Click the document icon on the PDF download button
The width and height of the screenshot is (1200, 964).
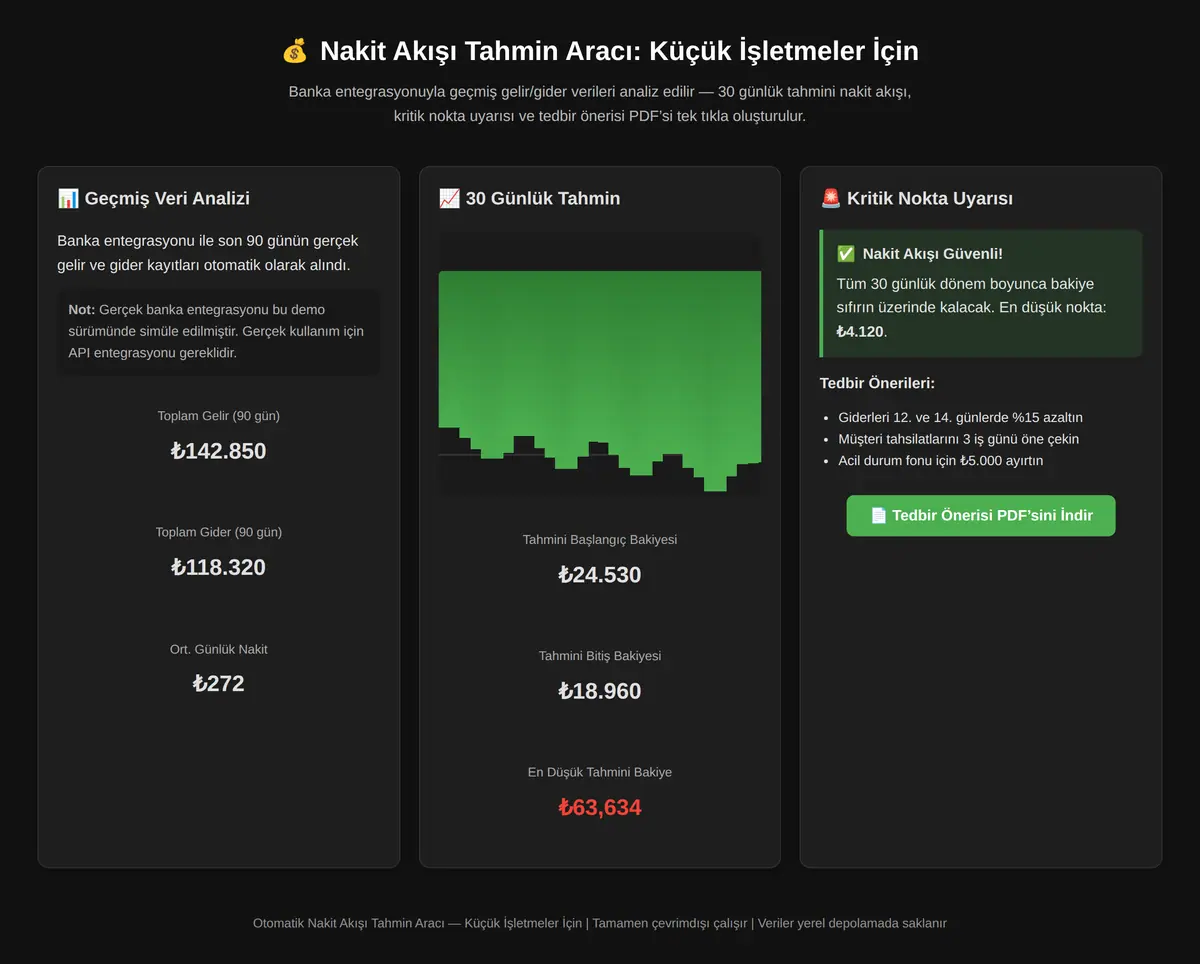(878, 516)
